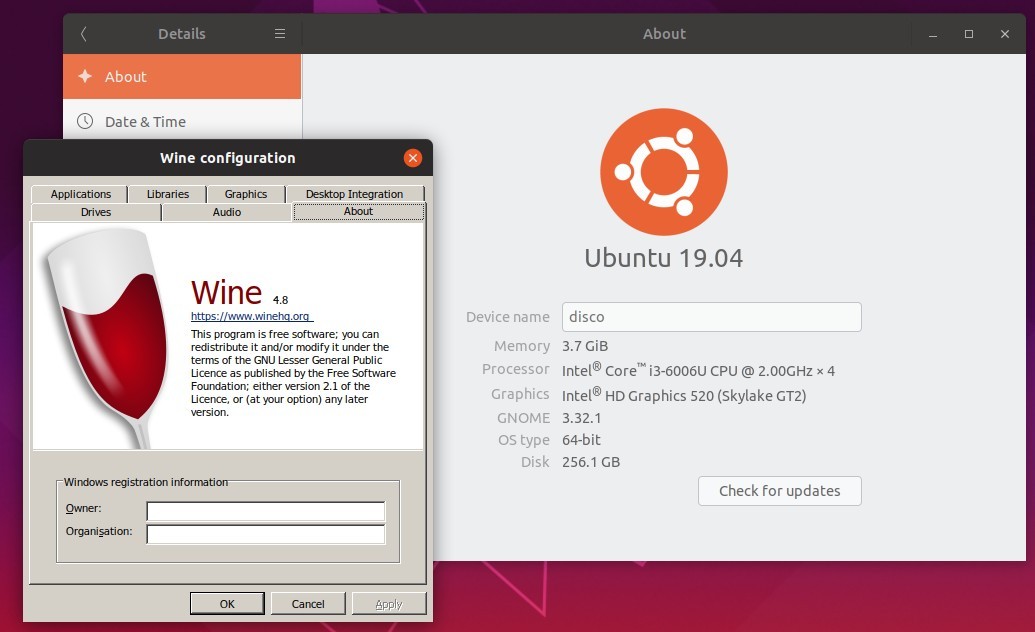Viewport: 1035px width, 632px height.
Task: Switch to the Audio tab
Action: pos(226,212)
